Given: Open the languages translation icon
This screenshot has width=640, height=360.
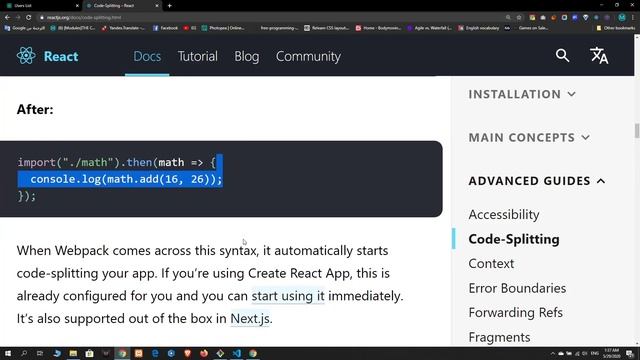Looking at the screenshot, I should (x=599, y=56).
